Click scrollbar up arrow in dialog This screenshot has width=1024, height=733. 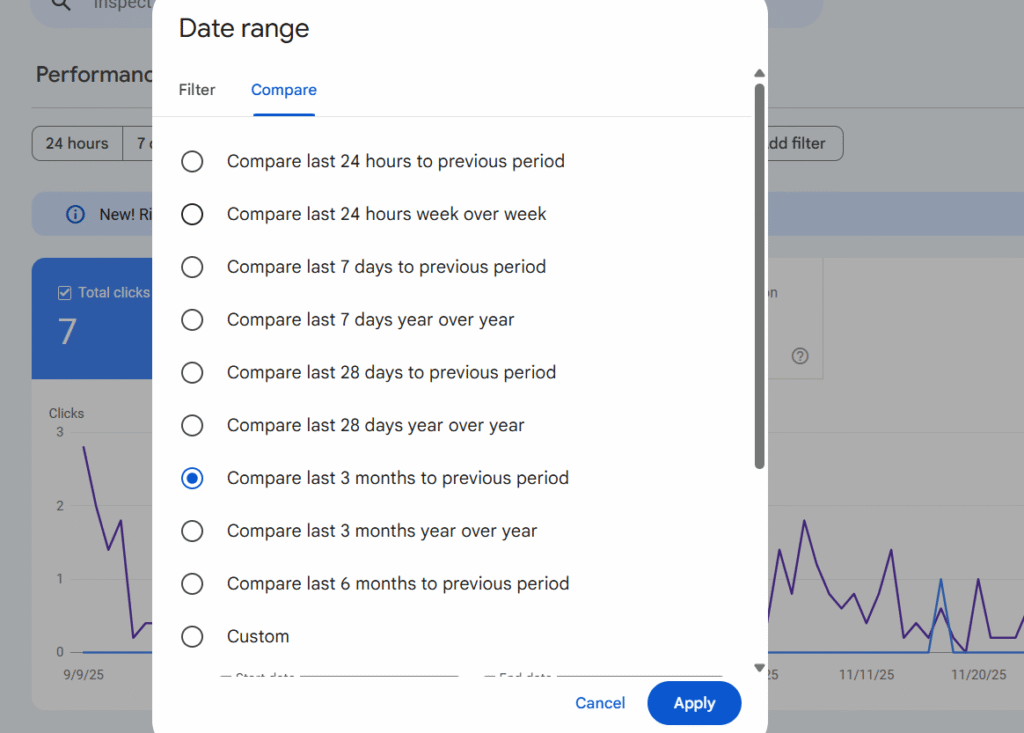click(759, 73)
